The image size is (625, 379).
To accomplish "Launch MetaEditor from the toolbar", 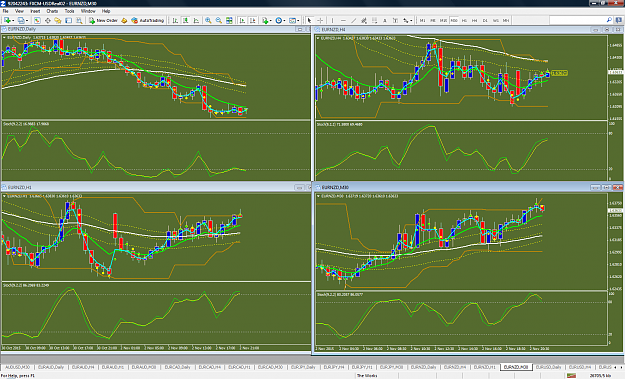I will (124, 20).
